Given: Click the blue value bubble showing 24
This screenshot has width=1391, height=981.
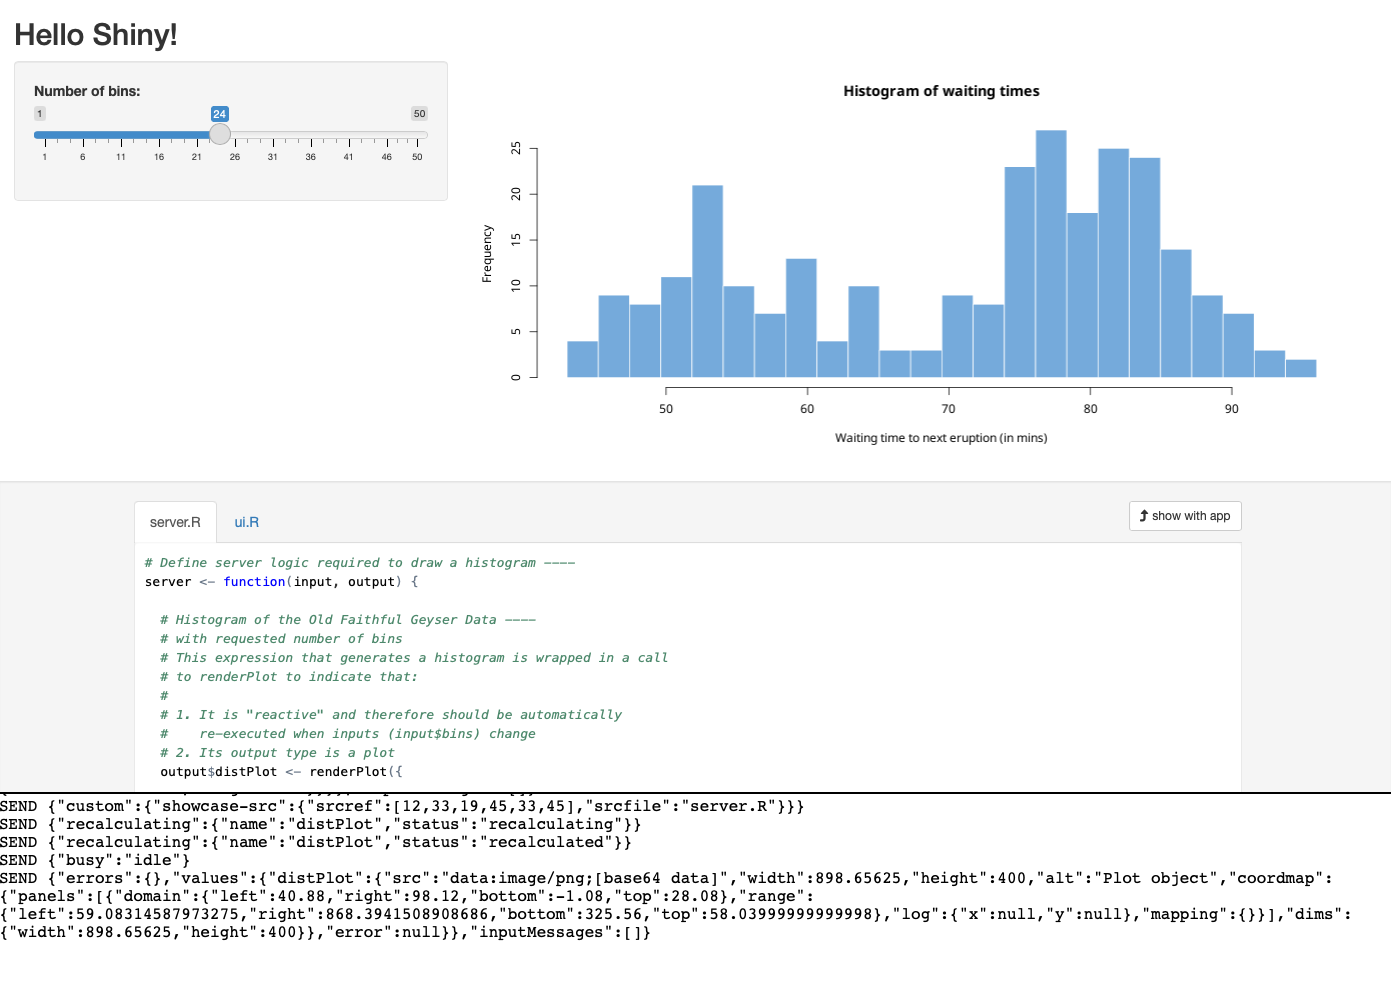Looking at the screenshot, I should 220,114.
